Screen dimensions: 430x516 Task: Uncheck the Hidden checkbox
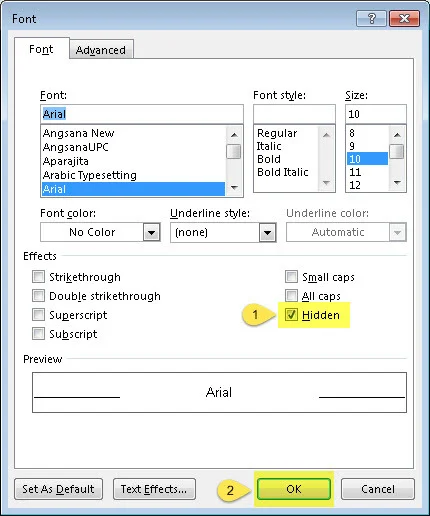pos(291,315)
